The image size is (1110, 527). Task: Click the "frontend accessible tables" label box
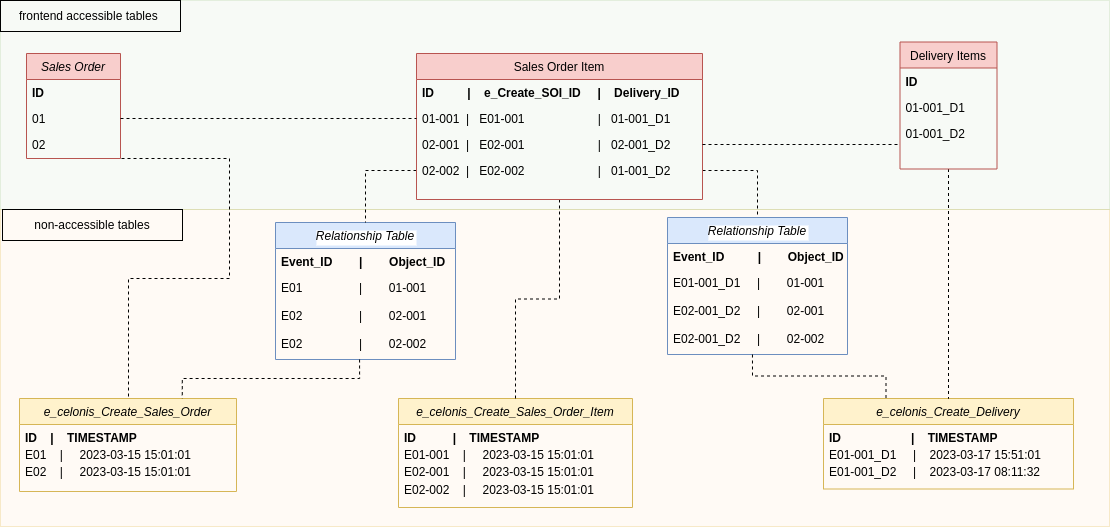pyautogui.click(x=90, y=16)
